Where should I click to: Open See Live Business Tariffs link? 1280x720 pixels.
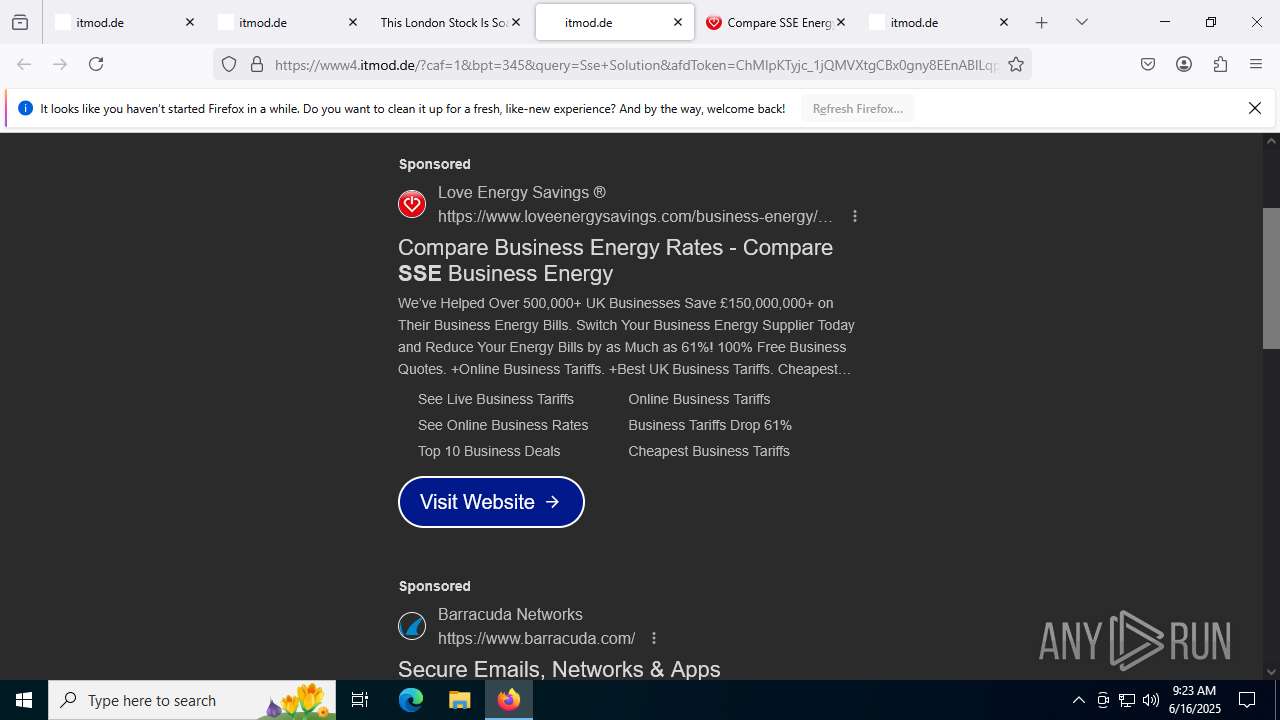496,399
